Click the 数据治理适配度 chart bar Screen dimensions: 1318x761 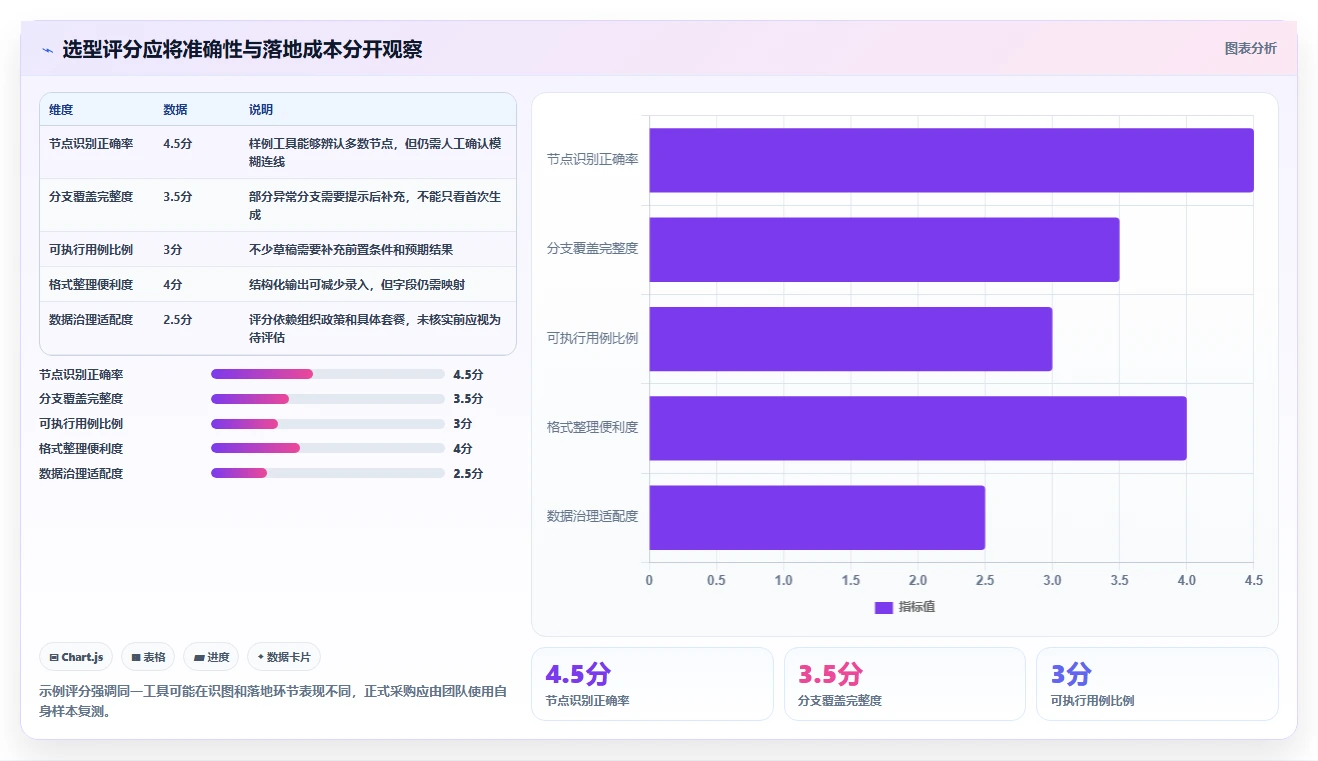[x=817, y=517]
